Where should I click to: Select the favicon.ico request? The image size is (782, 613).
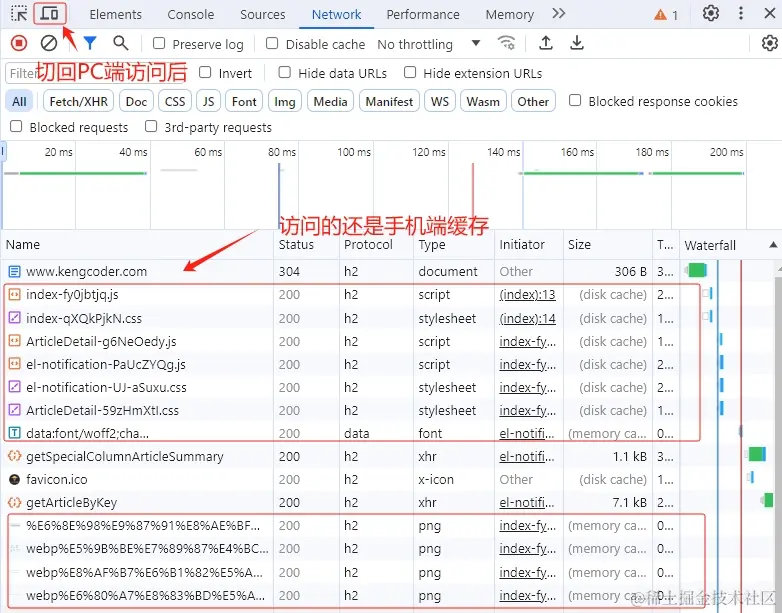click(56, 479)
